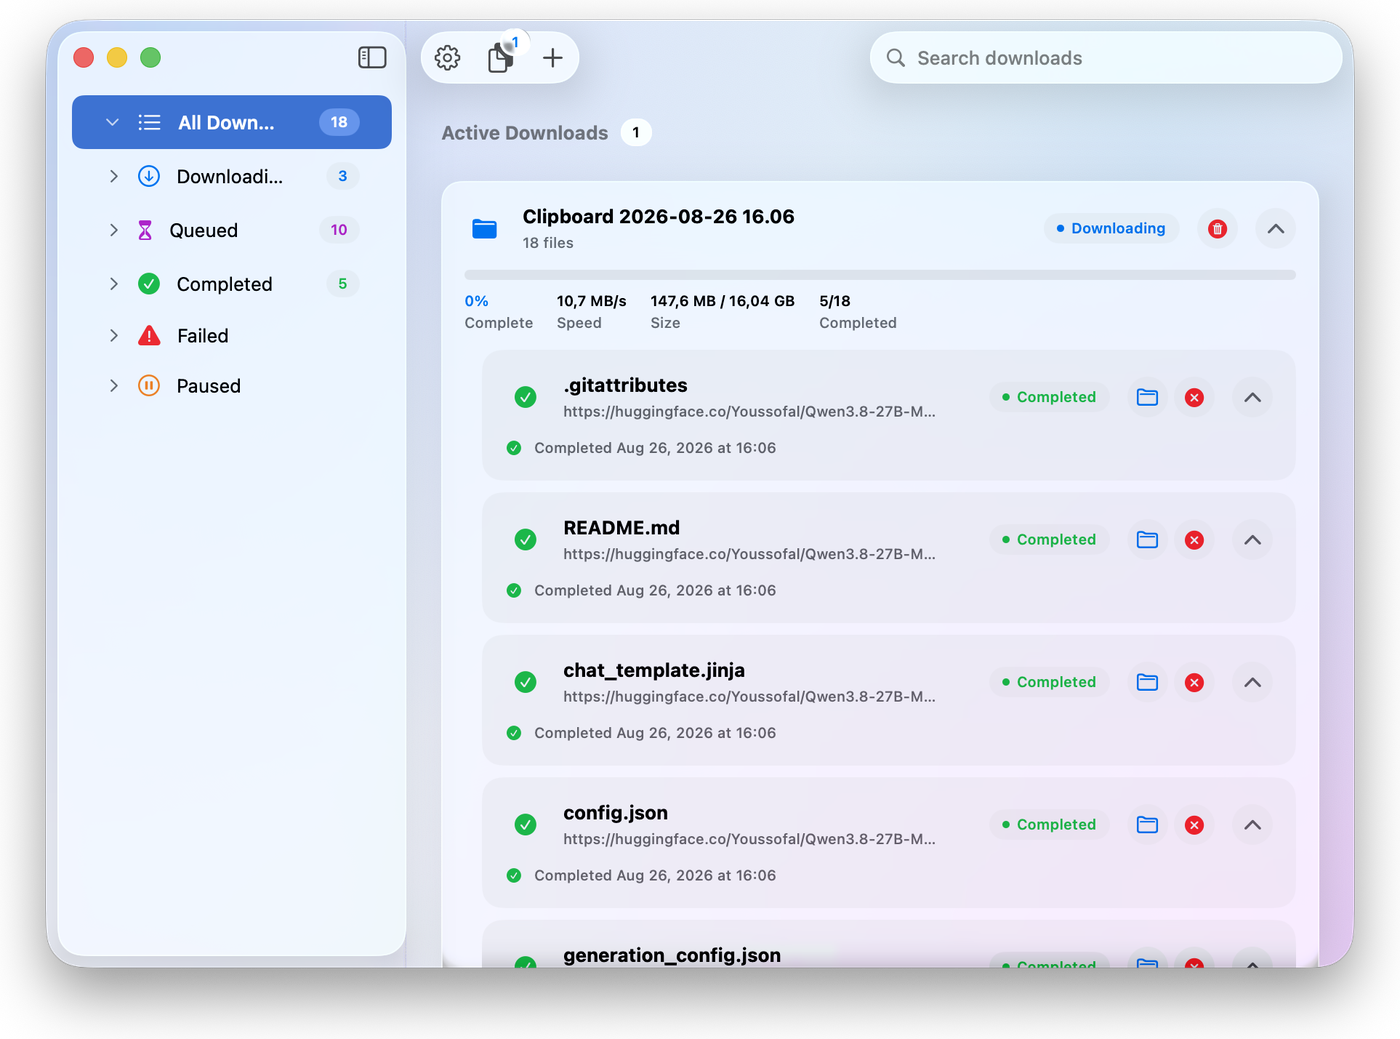Click the generation_config.json file name
This screenshot has width=1400, height=1039.
coord(672,956)
